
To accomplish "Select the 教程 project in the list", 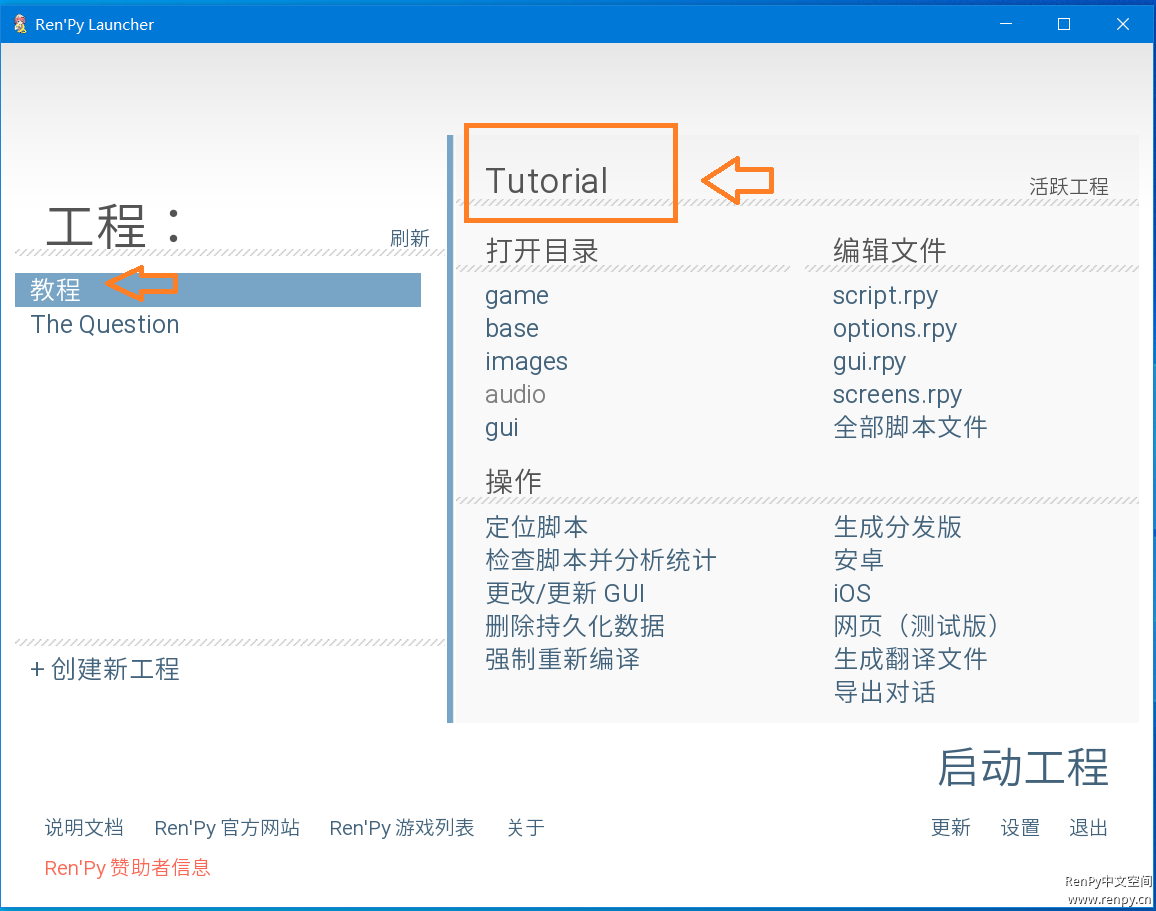I will 56,290.
